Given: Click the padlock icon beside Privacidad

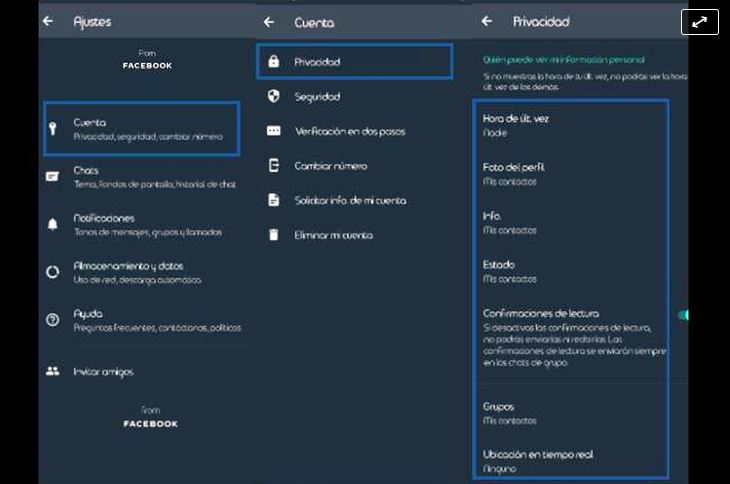Looking at the screenshot, I should point(273,62).
